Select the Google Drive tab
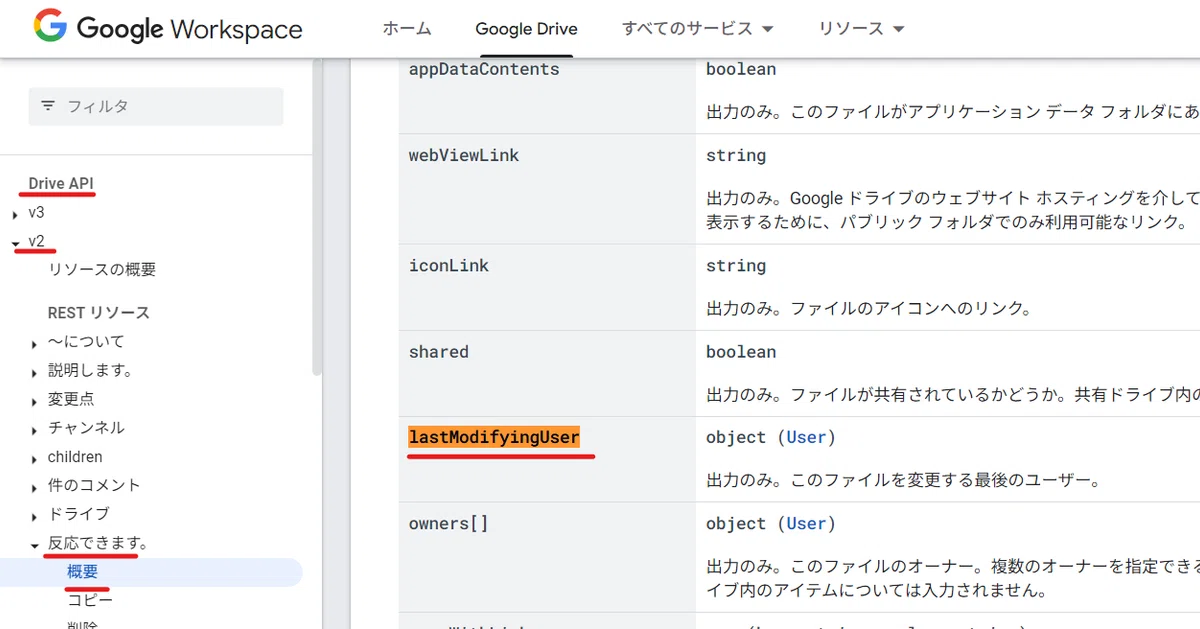The width and height of the screenshot is (1200, 629). [x=526, y=29]
